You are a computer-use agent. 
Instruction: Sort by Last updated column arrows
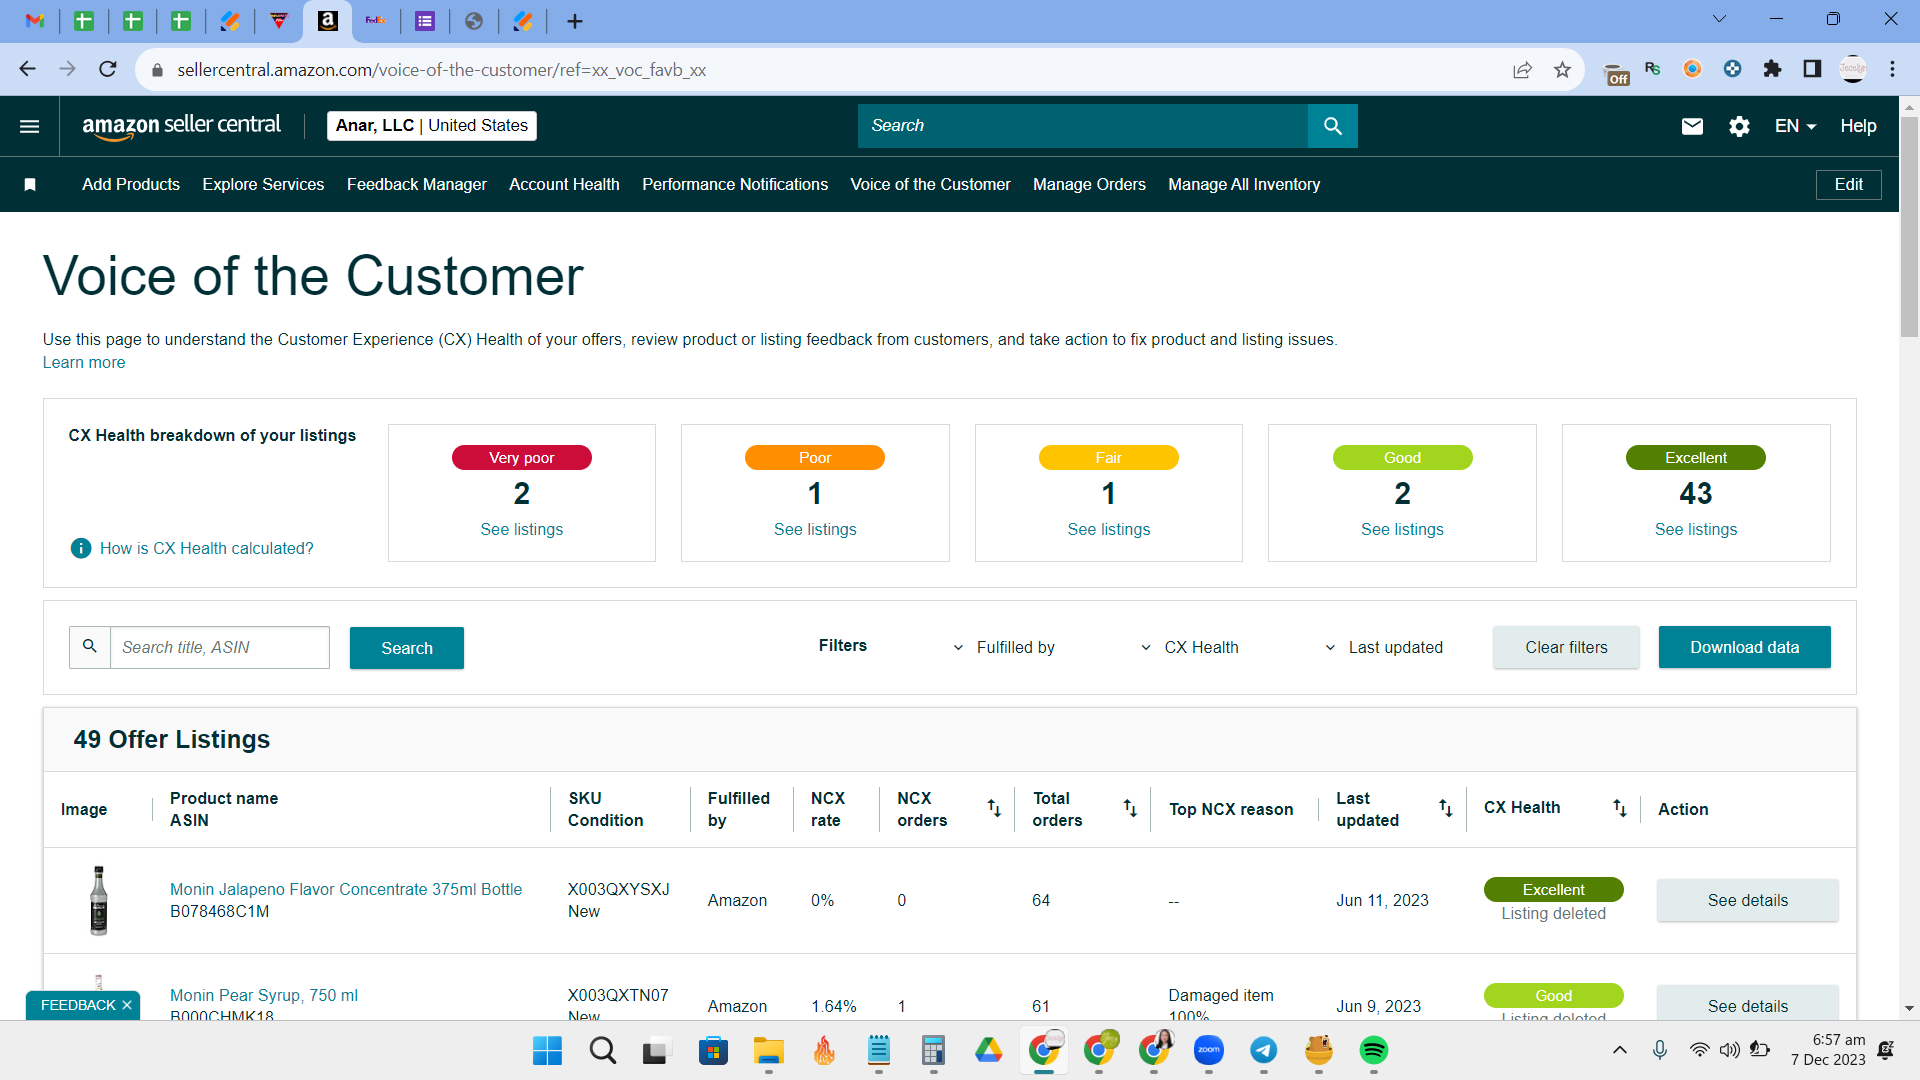point(1446,808)
